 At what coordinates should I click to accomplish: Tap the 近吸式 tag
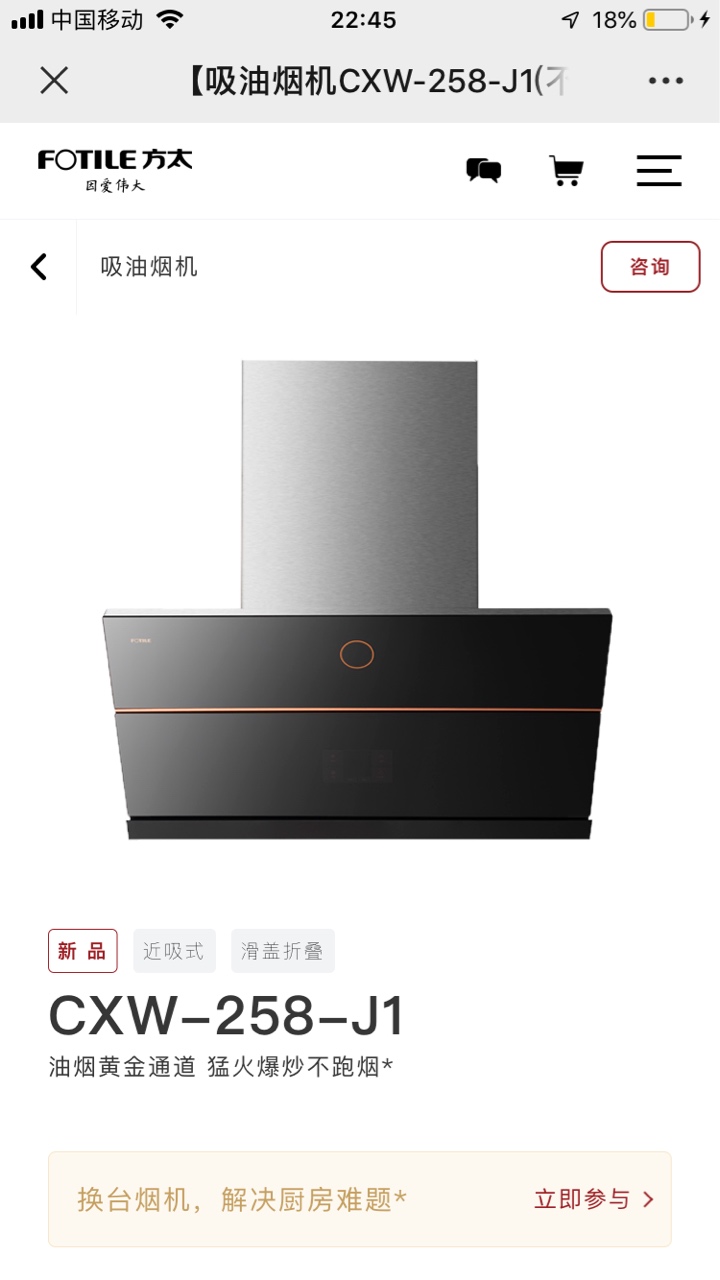tap(173, 951)
